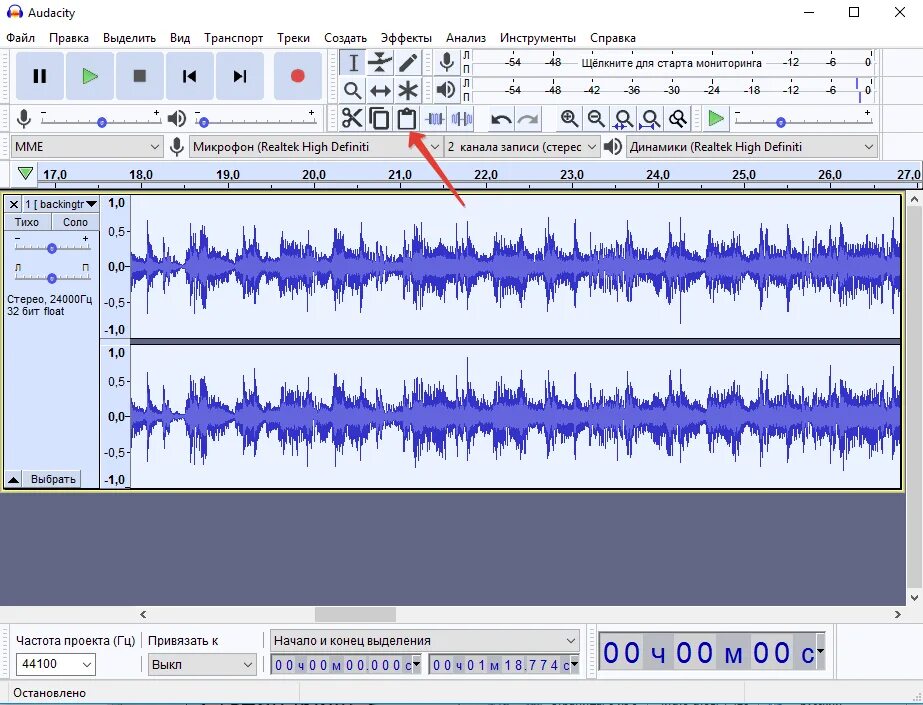Select the Selection (I-beam) tool
The width and height of the screenshot is (923, 705).
coord(353,62)
